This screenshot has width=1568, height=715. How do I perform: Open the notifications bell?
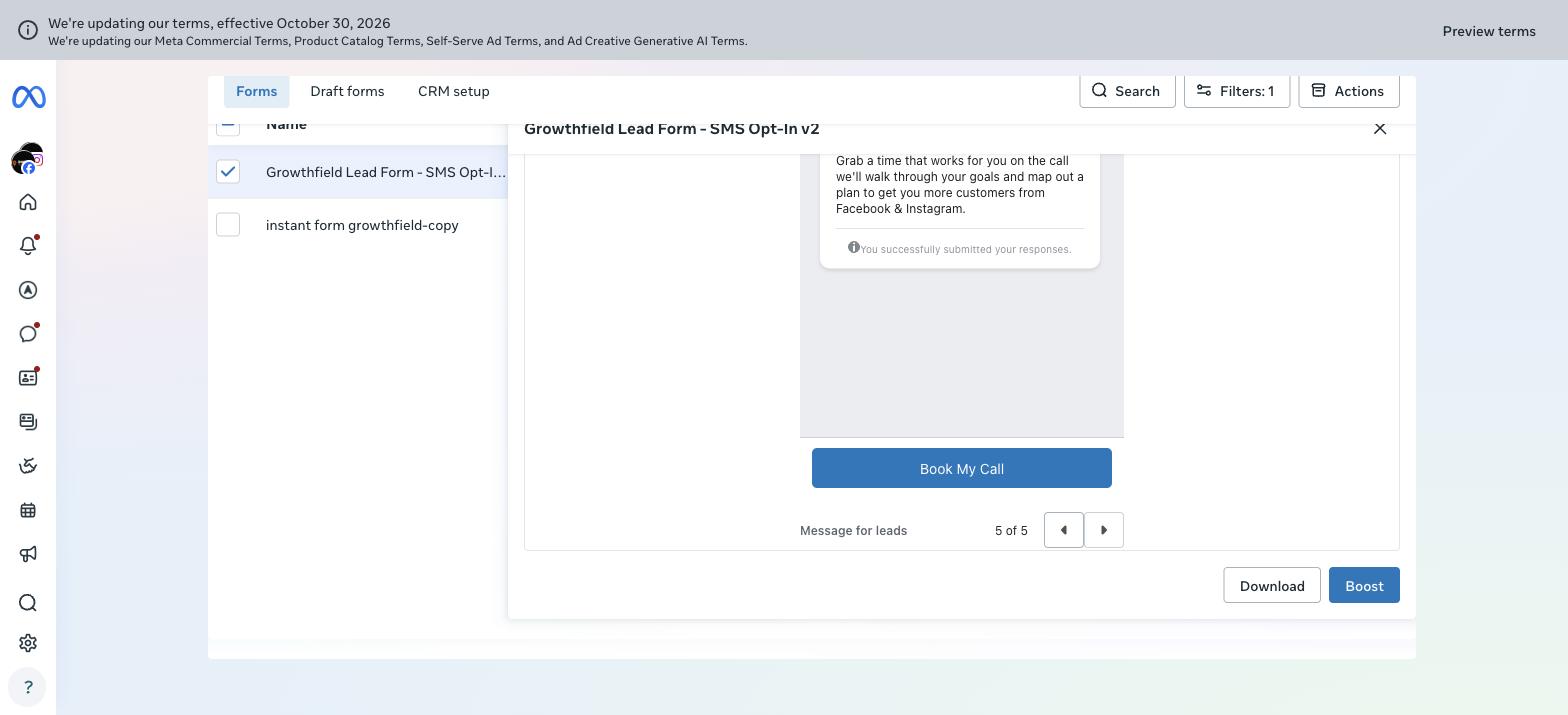[28, 246]
